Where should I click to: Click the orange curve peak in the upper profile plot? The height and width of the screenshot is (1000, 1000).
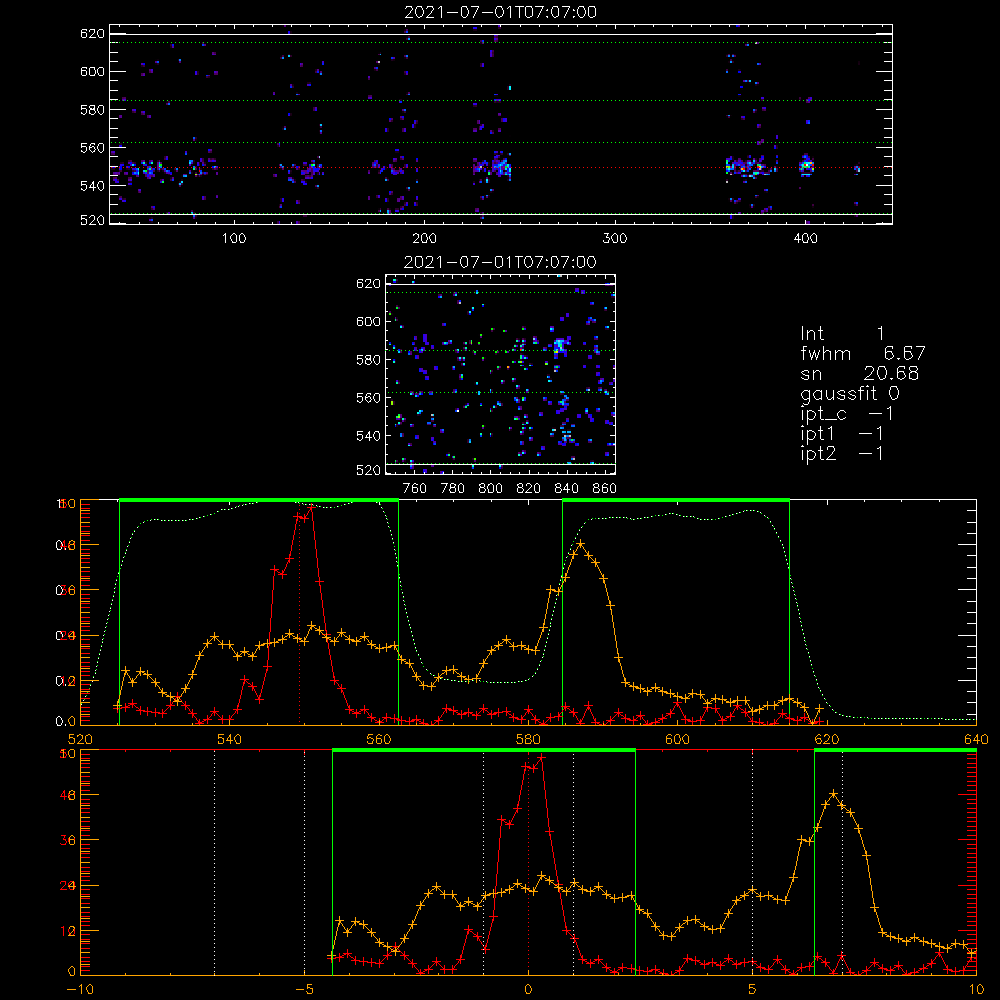coord(580,543)
